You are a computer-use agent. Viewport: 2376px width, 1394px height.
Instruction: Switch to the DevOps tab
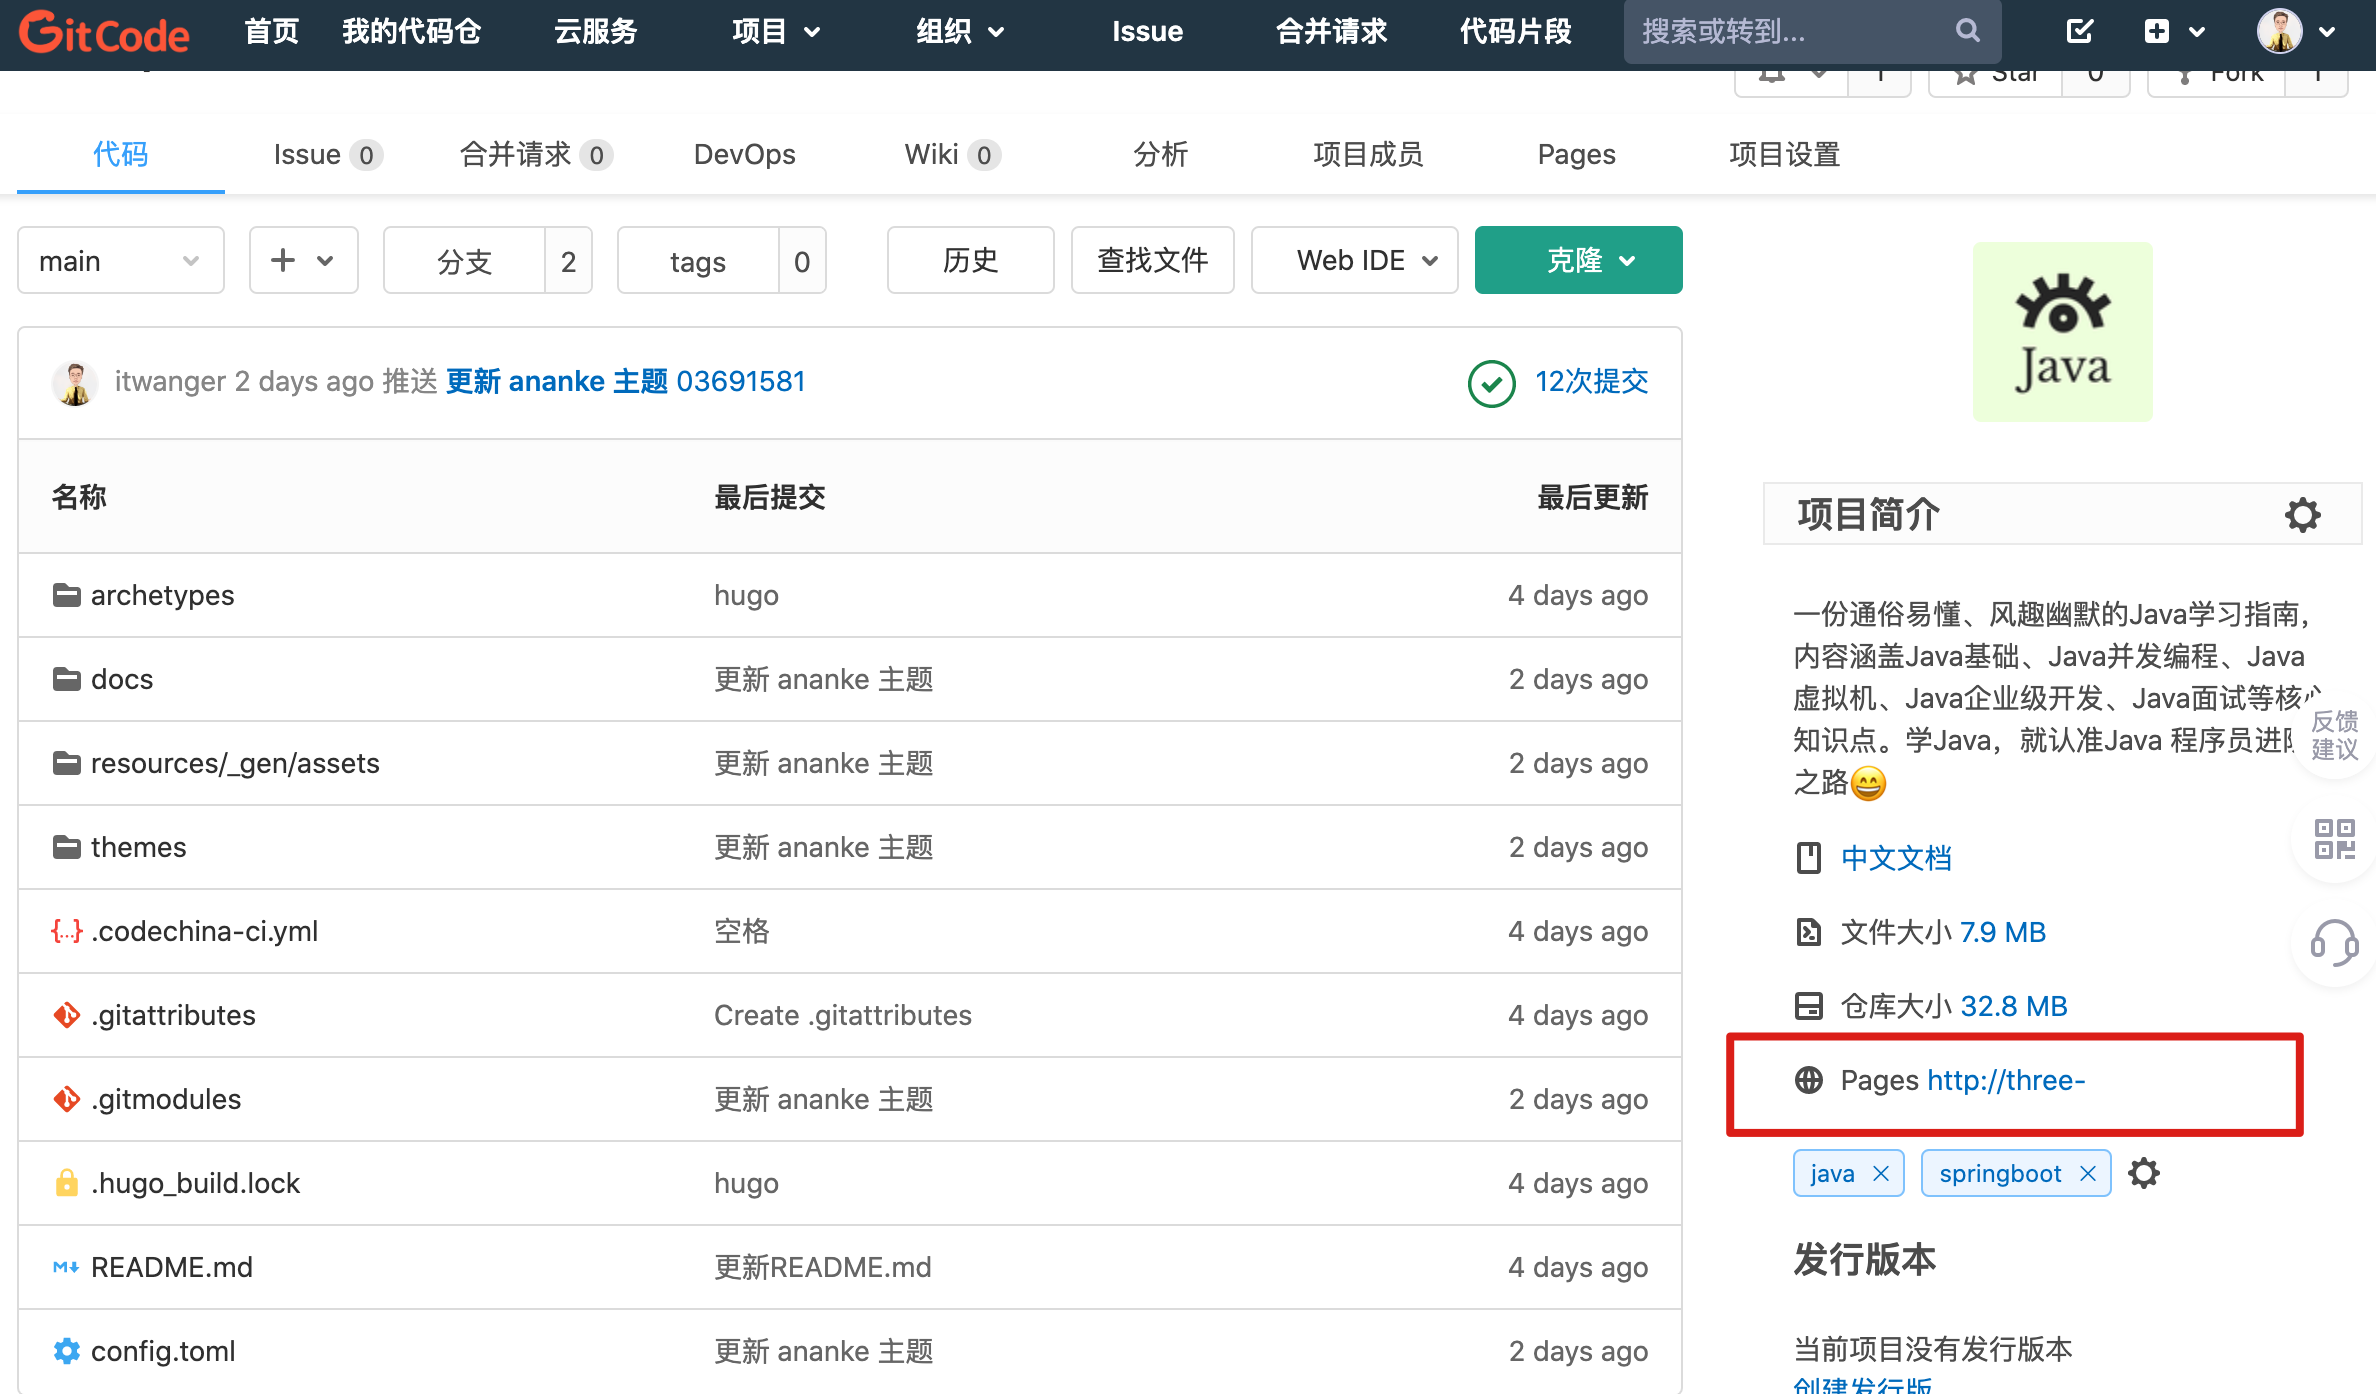coord(744,154)
